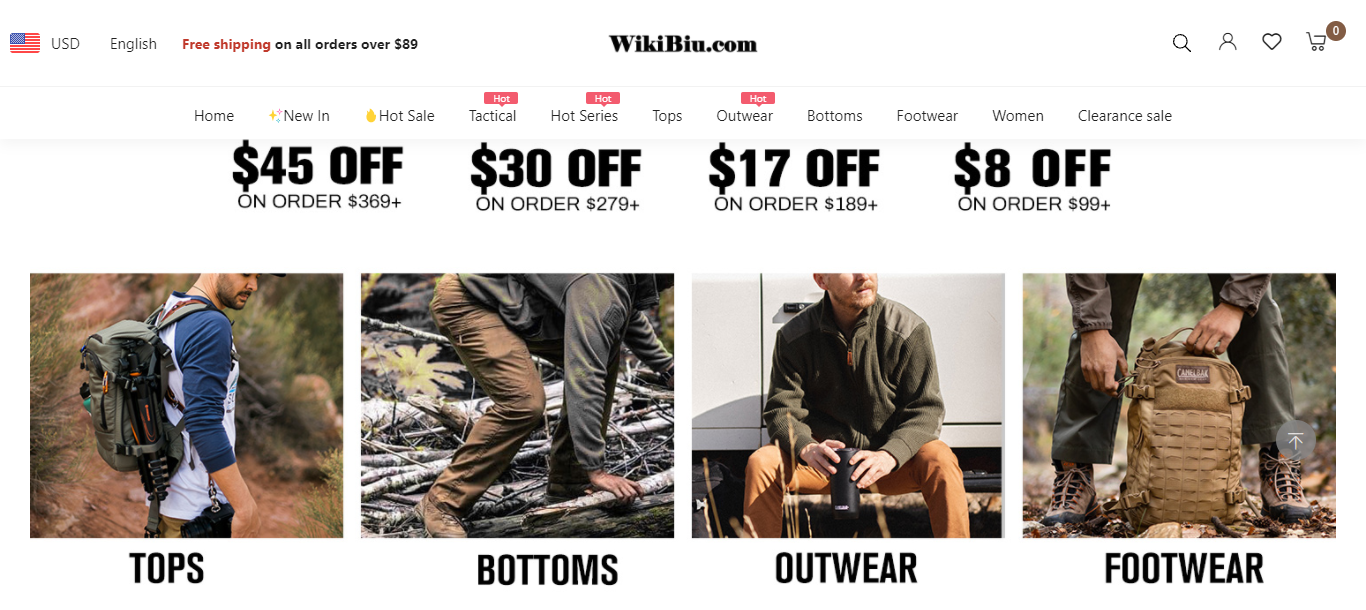Go to the Home menu item
Viewport: 1366px width, 610px height.
(x=214, y=116)
